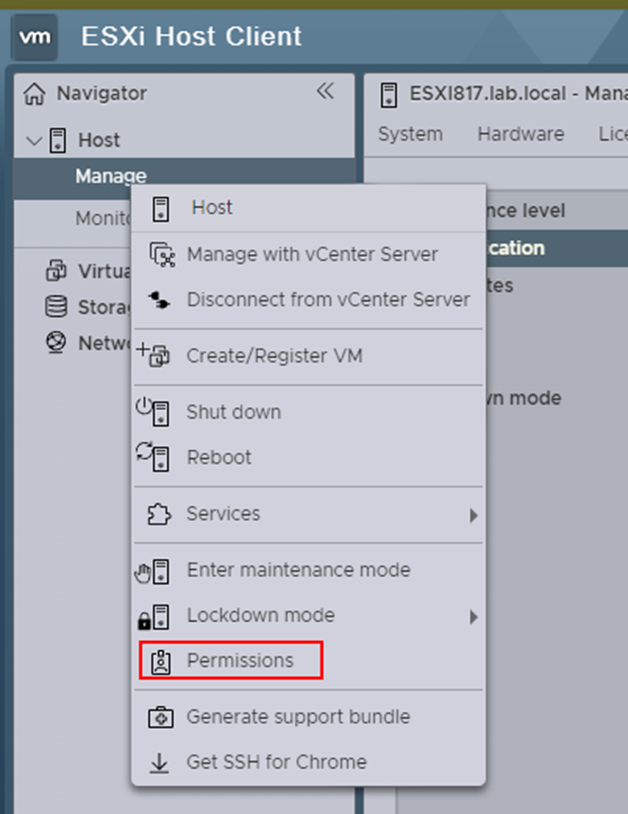Expand the Services submenu arrow
Viewport: 628px width, 814px height.
[473, 516]
